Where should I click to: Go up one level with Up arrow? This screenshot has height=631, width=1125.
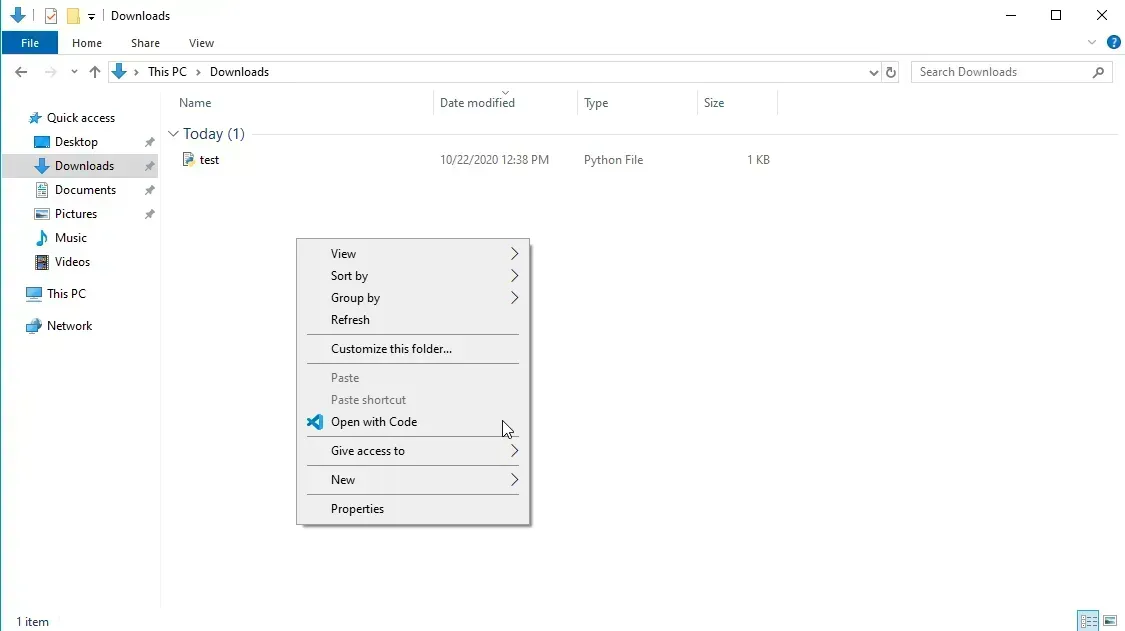[x=95, y=72]
